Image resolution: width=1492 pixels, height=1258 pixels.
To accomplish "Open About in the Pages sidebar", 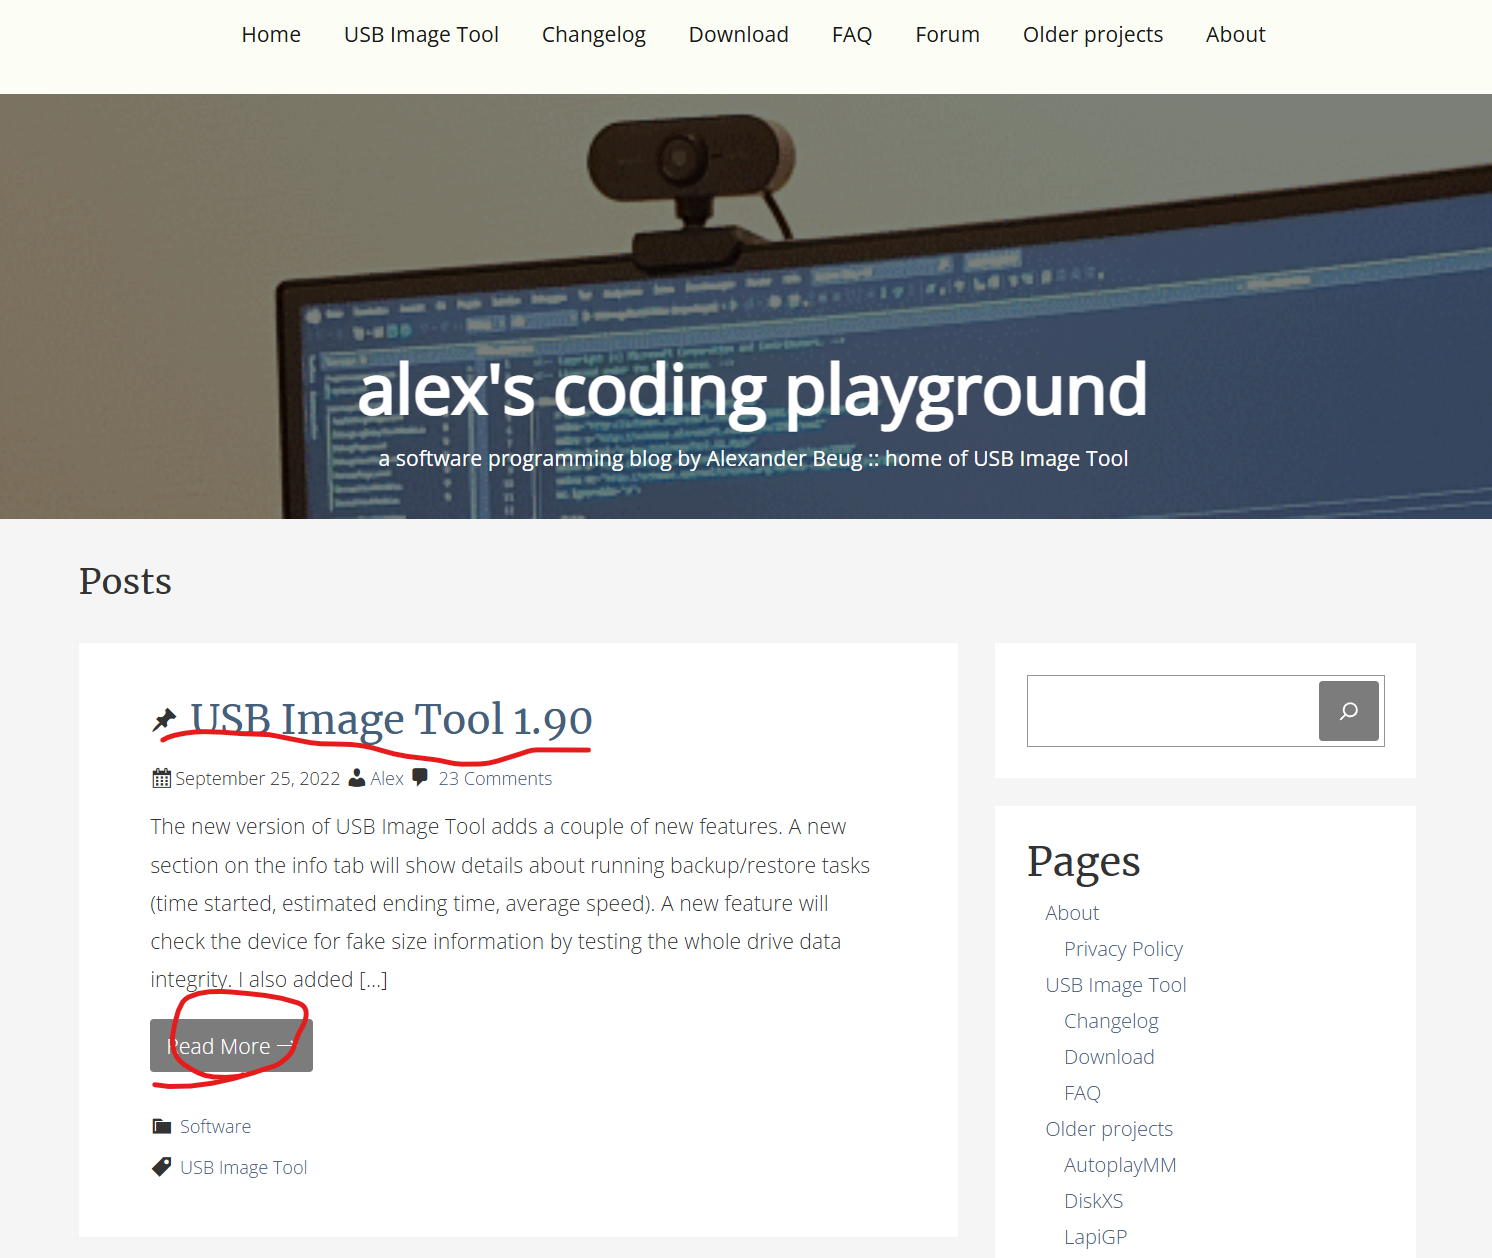I will click(x=1072, y=913).
